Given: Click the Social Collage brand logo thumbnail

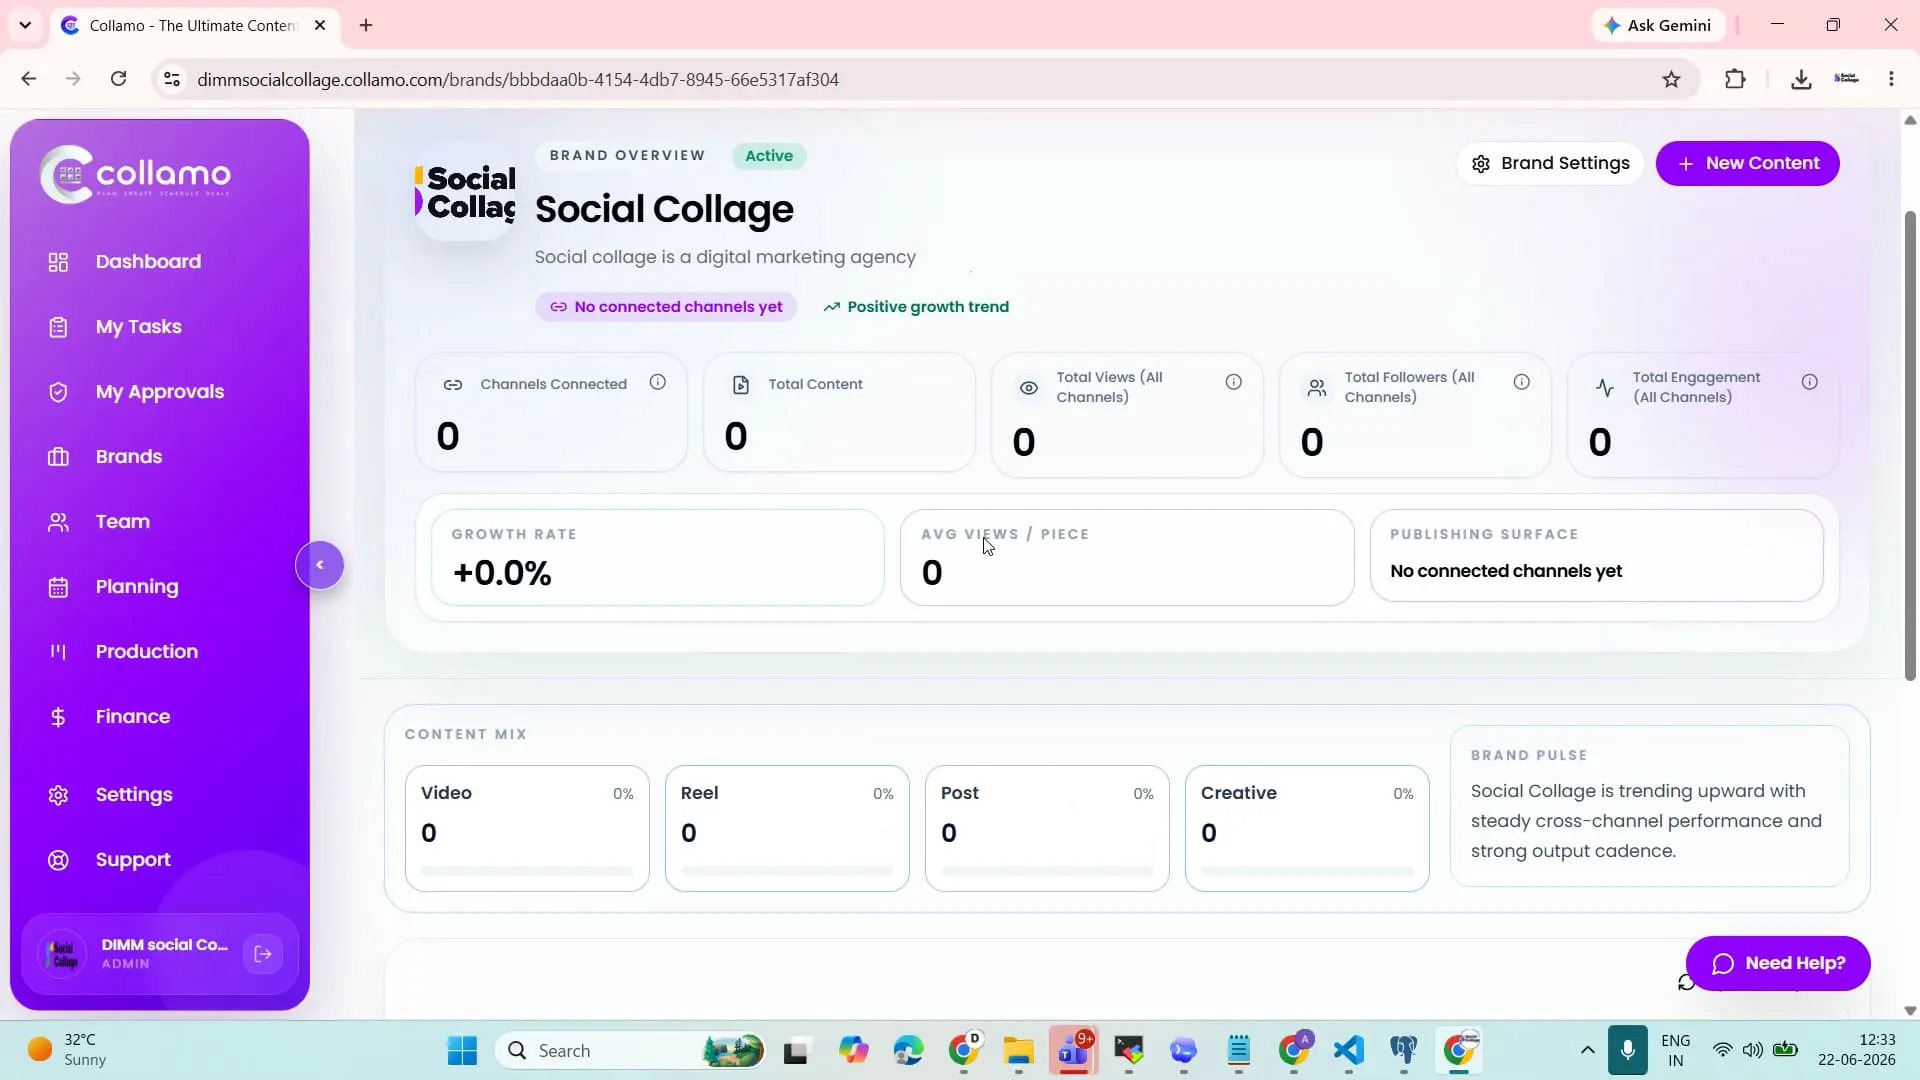Looking at the screenshot, I should coord(466,192).
